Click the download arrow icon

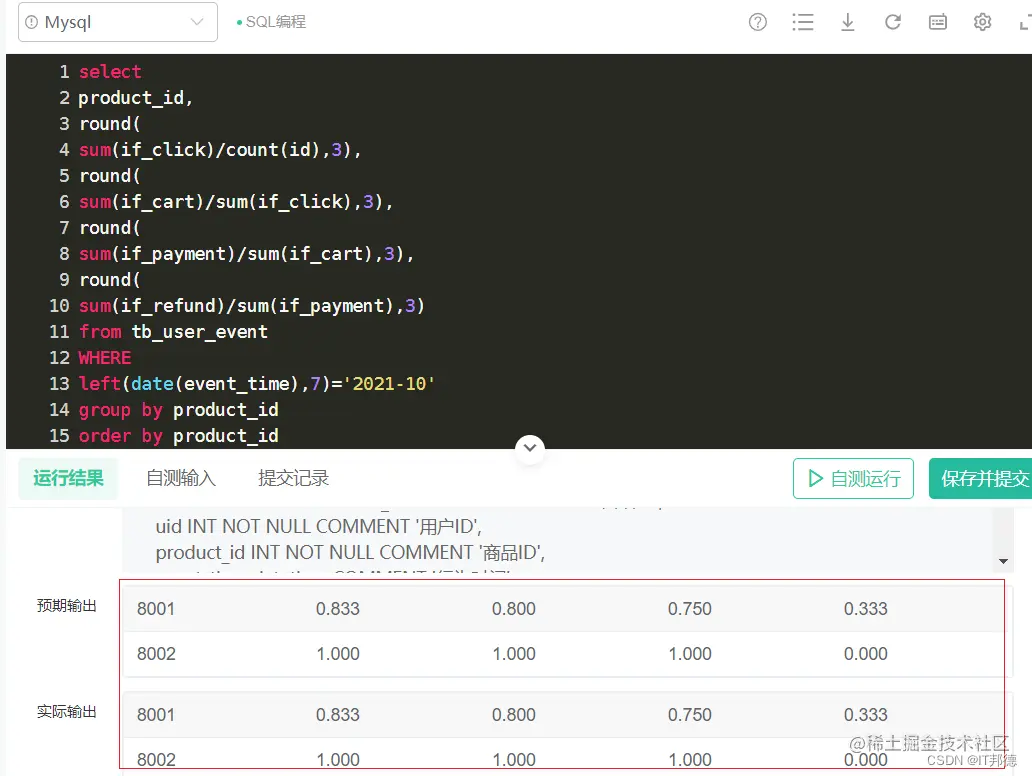848,22
